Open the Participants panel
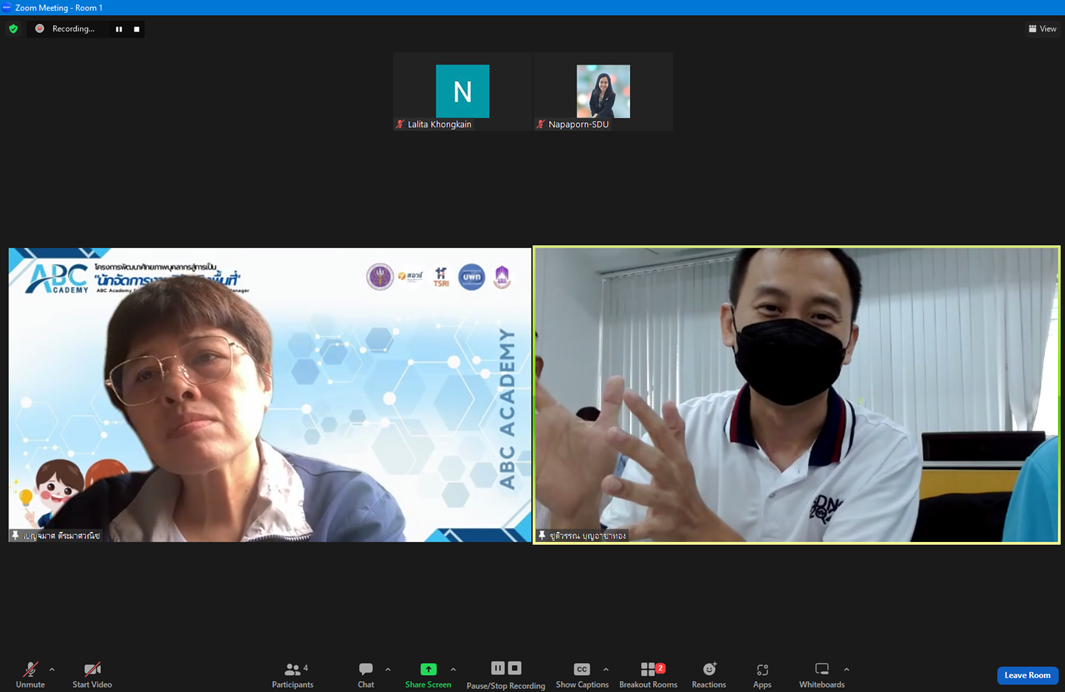 pyautogui.click(x=292, y=674)
